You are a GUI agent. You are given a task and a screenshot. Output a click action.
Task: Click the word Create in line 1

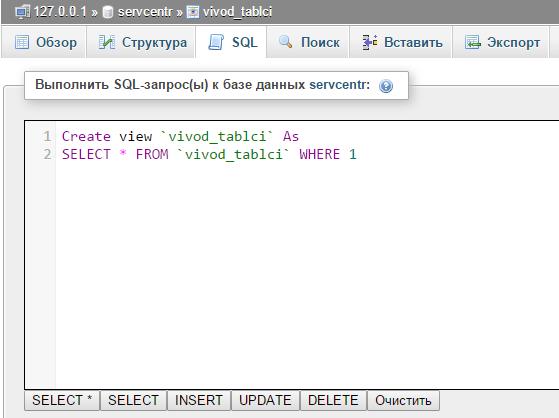click(86, 136)
